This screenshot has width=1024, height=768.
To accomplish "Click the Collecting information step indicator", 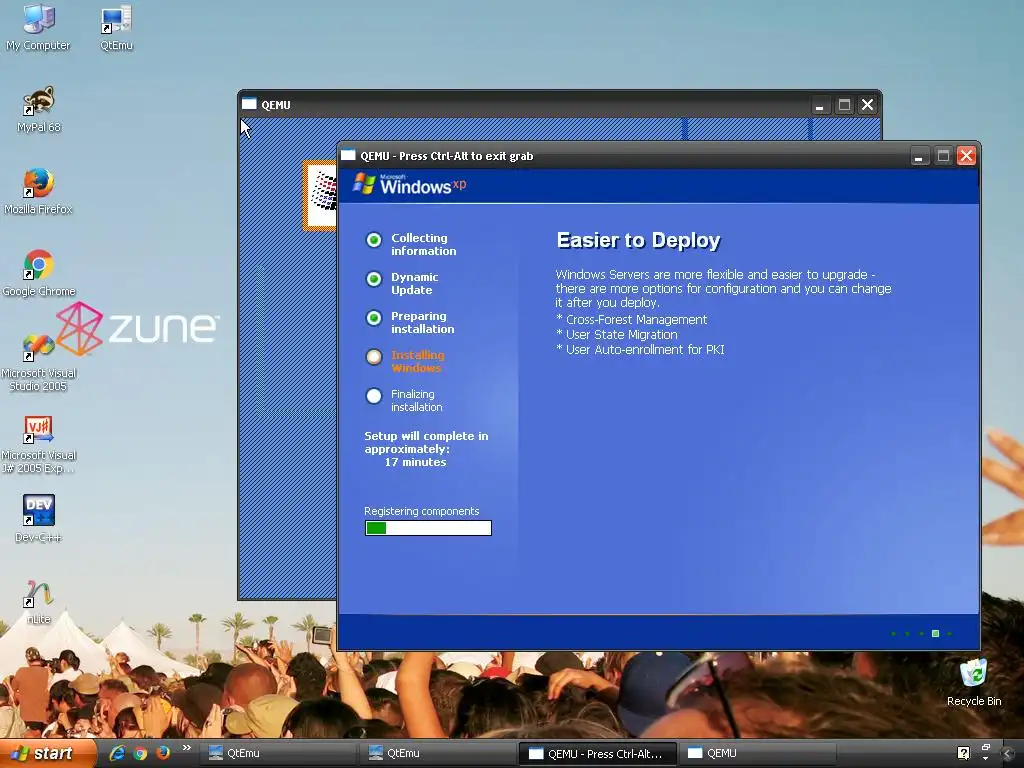I will pyautogui.click(x=374, y=240).
